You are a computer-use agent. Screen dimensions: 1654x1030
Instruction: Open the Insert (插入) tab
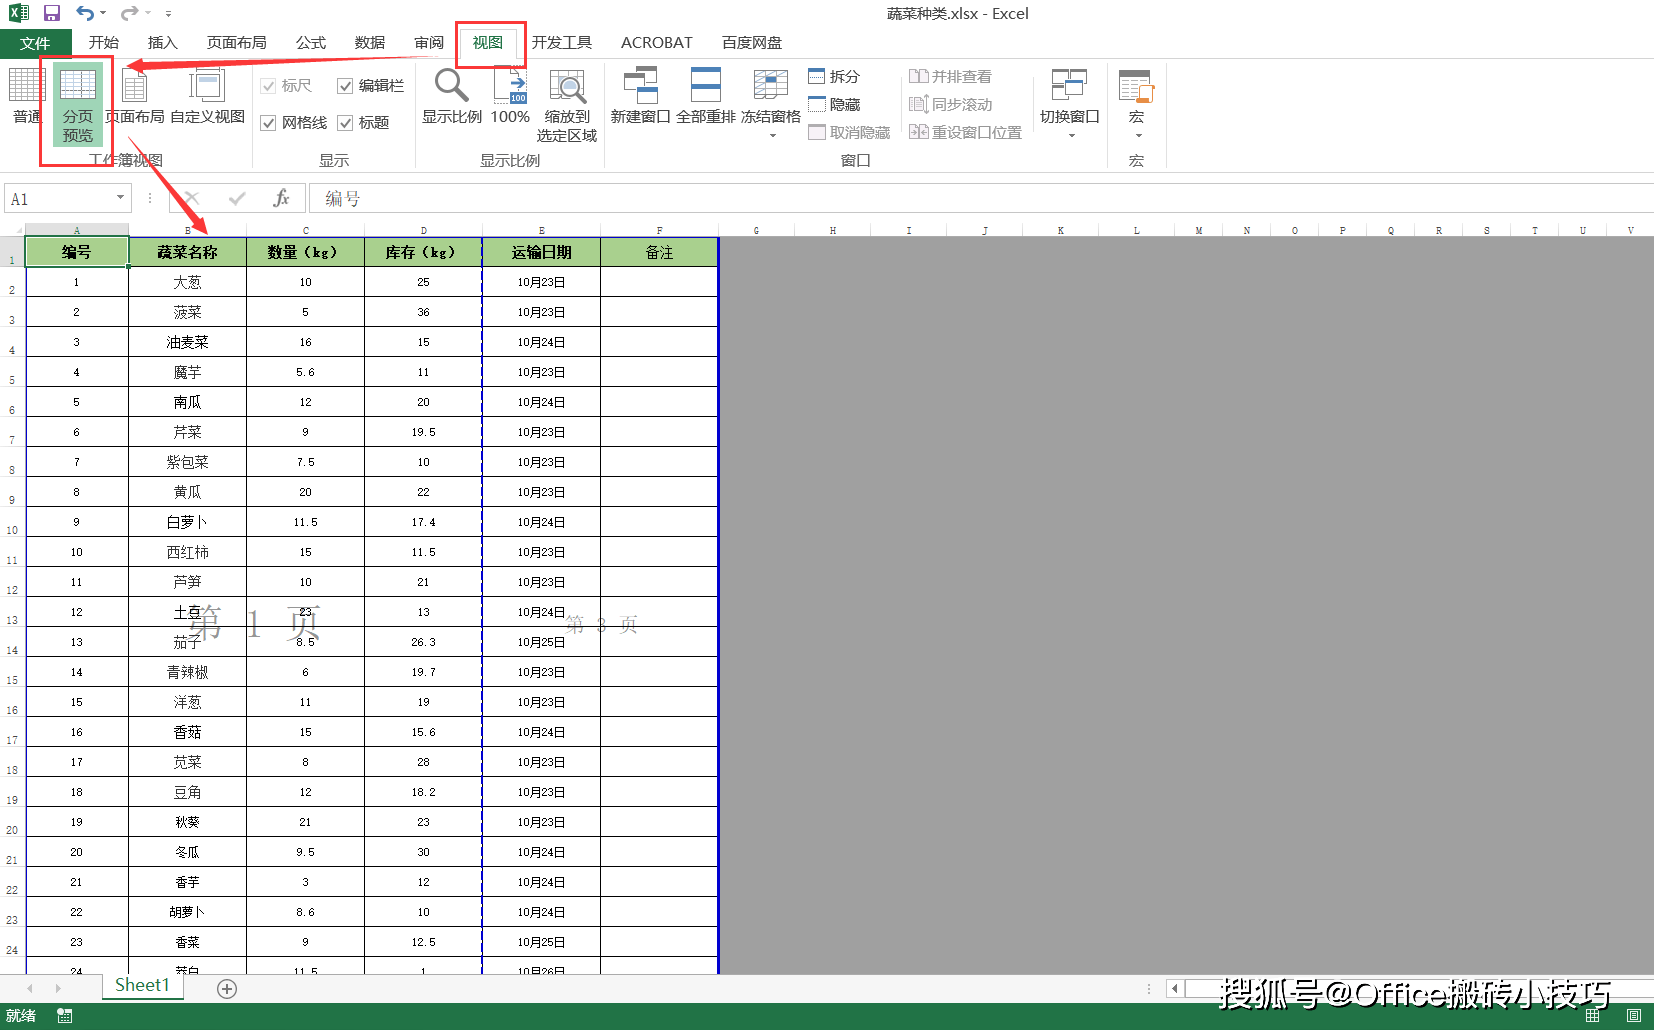(x=162, y=43)
